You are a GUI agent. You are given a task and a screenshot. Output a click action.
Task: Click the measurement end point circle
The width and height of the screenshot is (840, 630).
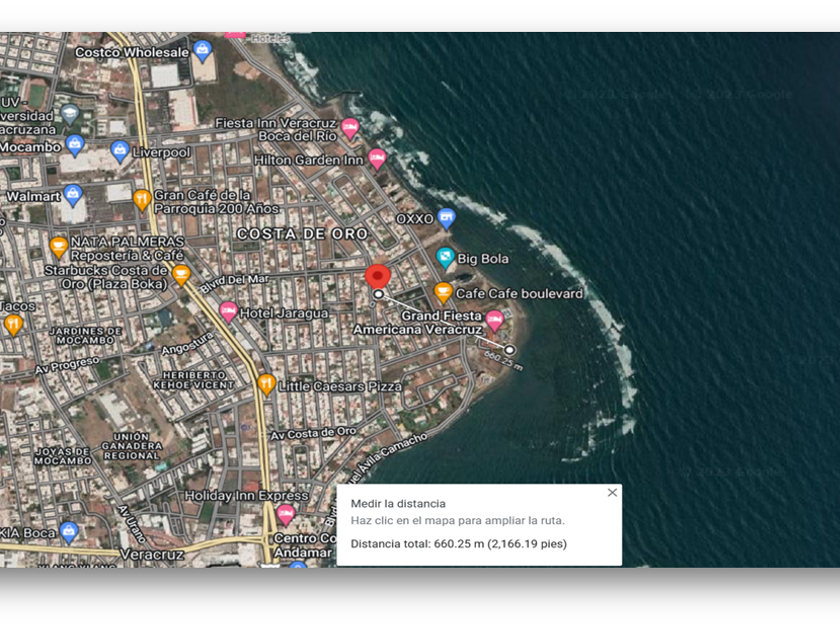509,350
